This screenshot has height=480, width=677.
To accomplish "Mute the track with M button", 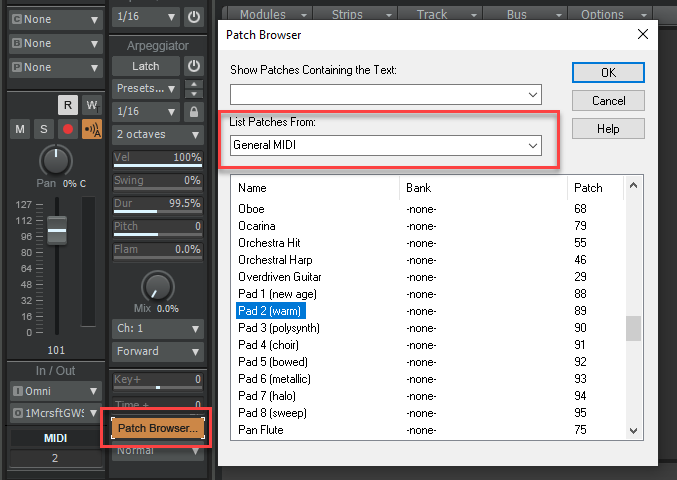I will pyautogui.click(x=20, y=129).
